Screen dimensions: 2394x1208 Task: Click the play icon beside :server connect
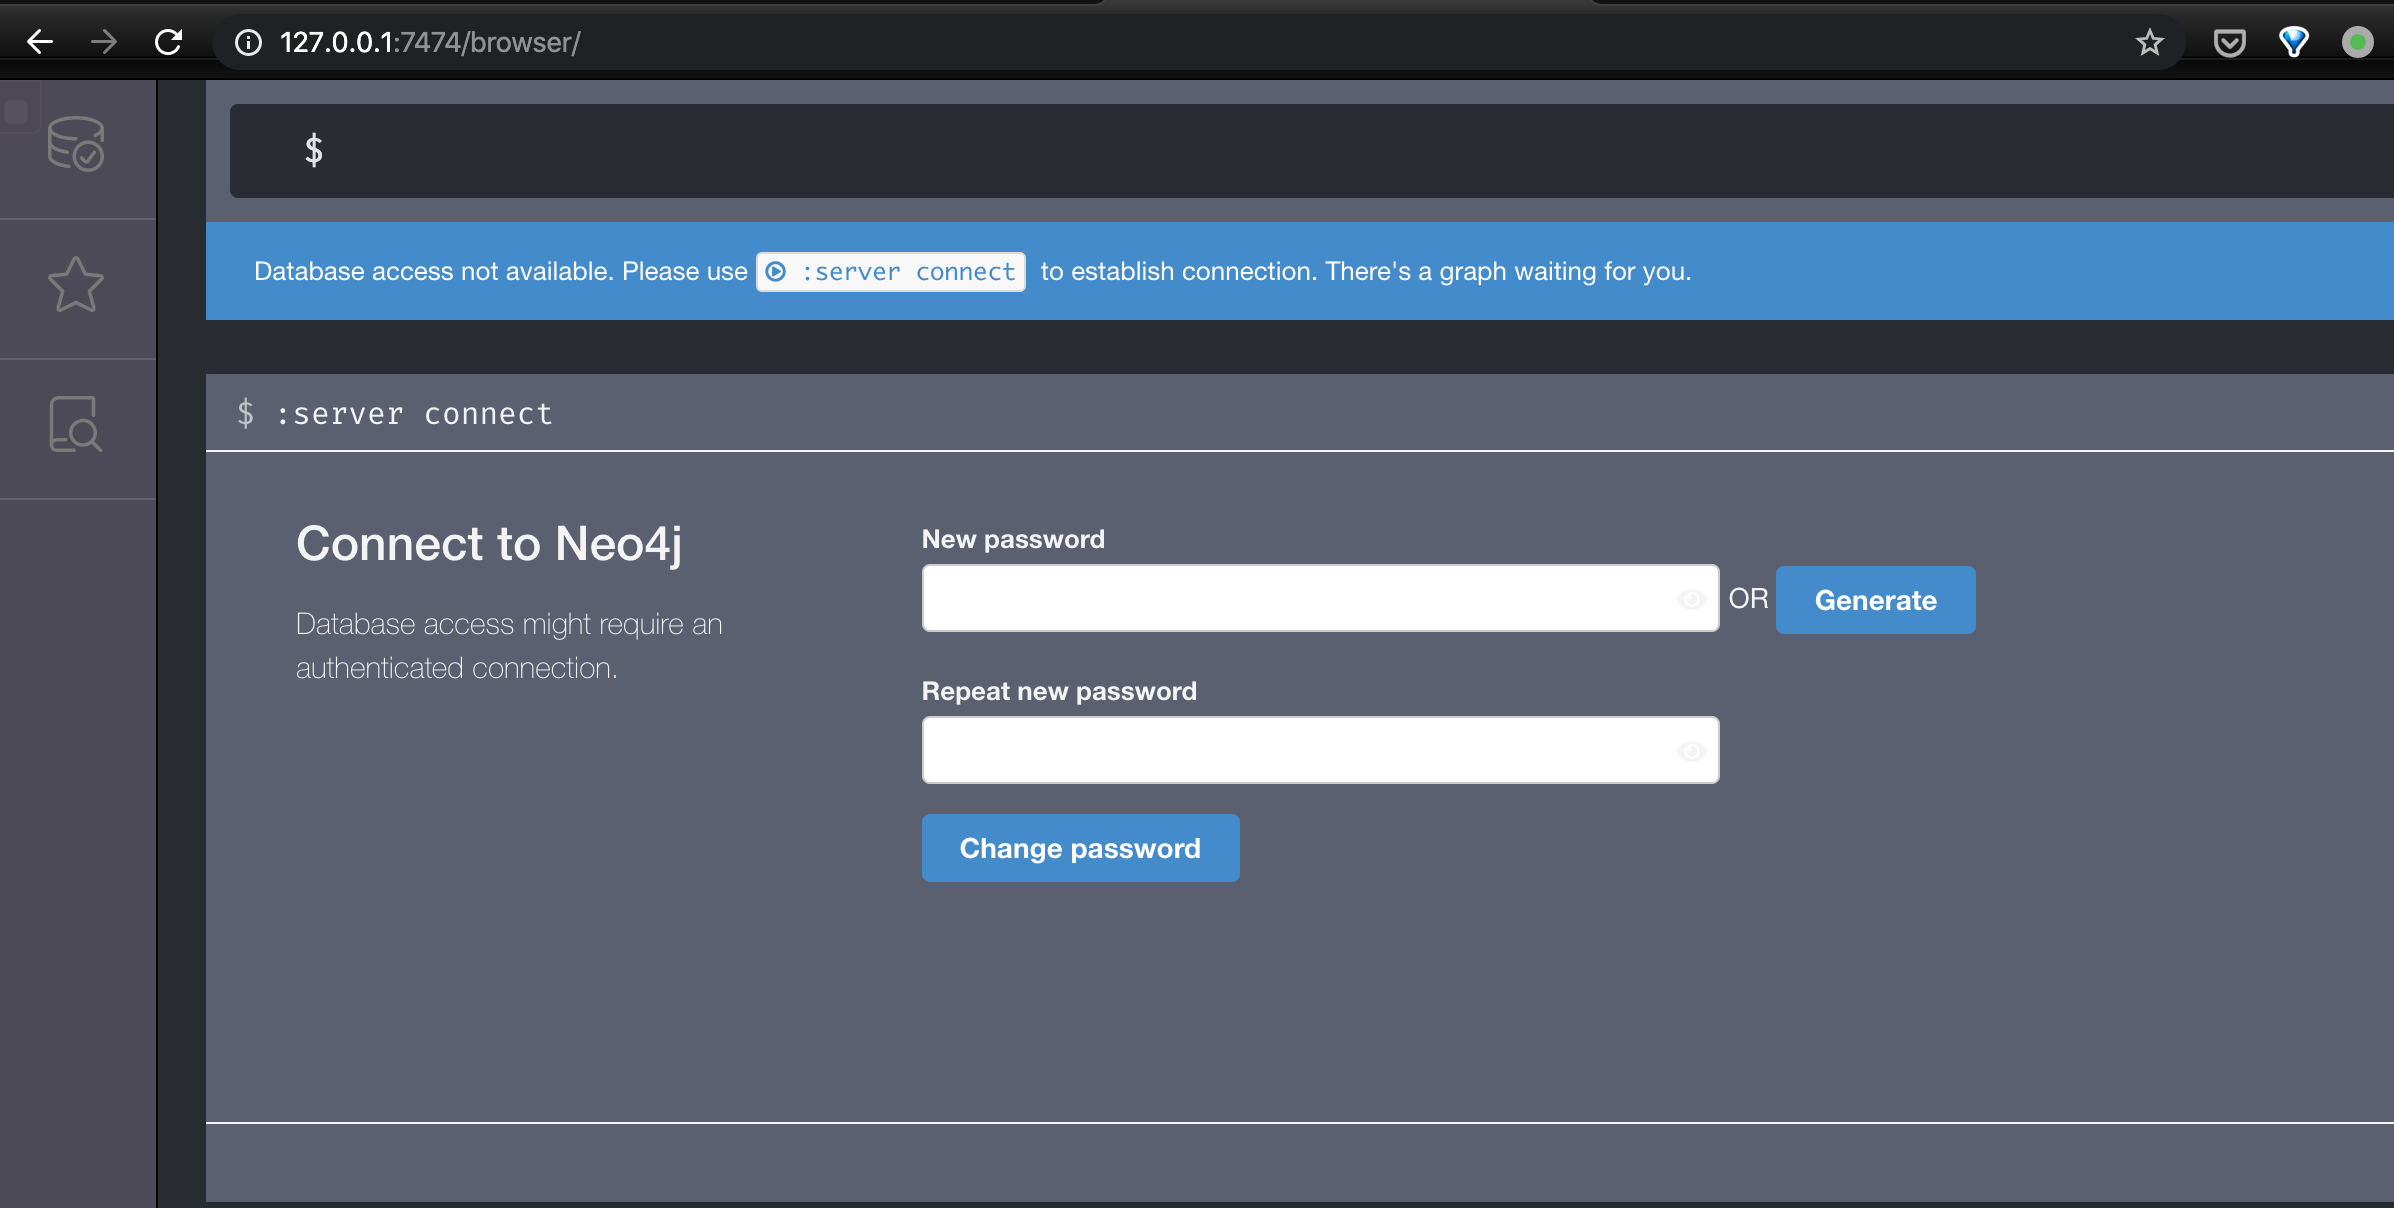click(x=776, y=272)
